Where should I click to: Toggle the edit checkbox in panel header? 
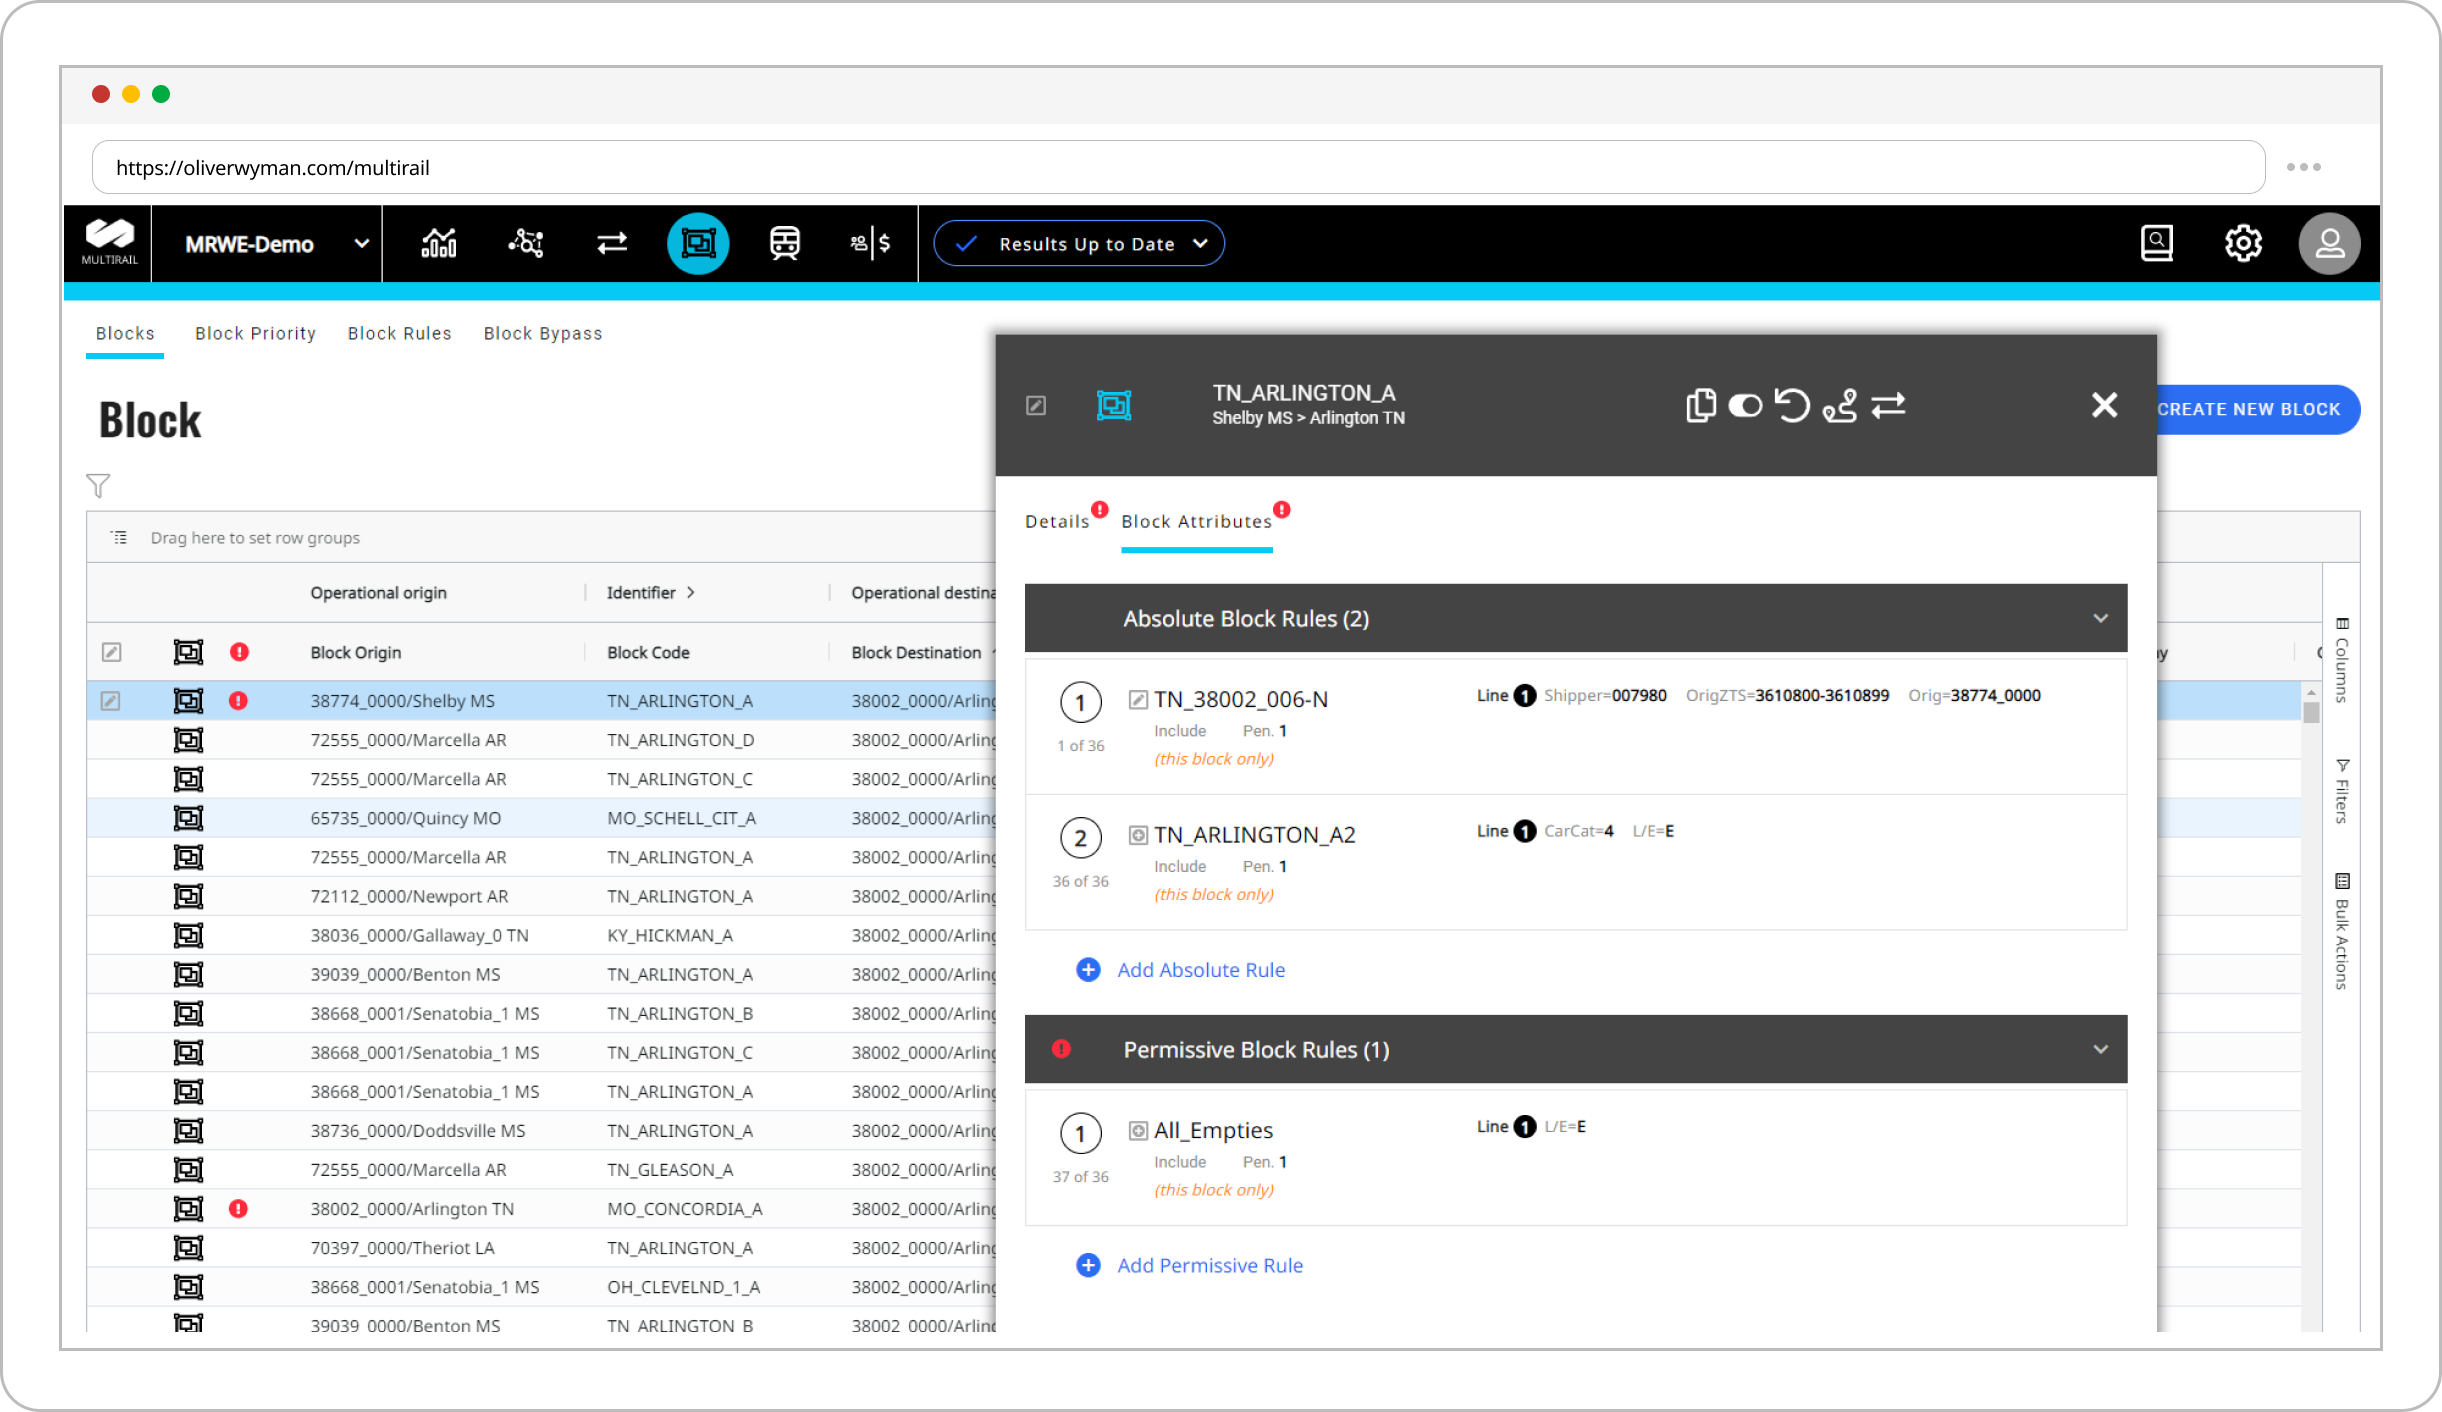pyautogui.click(x=1036, y=405)
